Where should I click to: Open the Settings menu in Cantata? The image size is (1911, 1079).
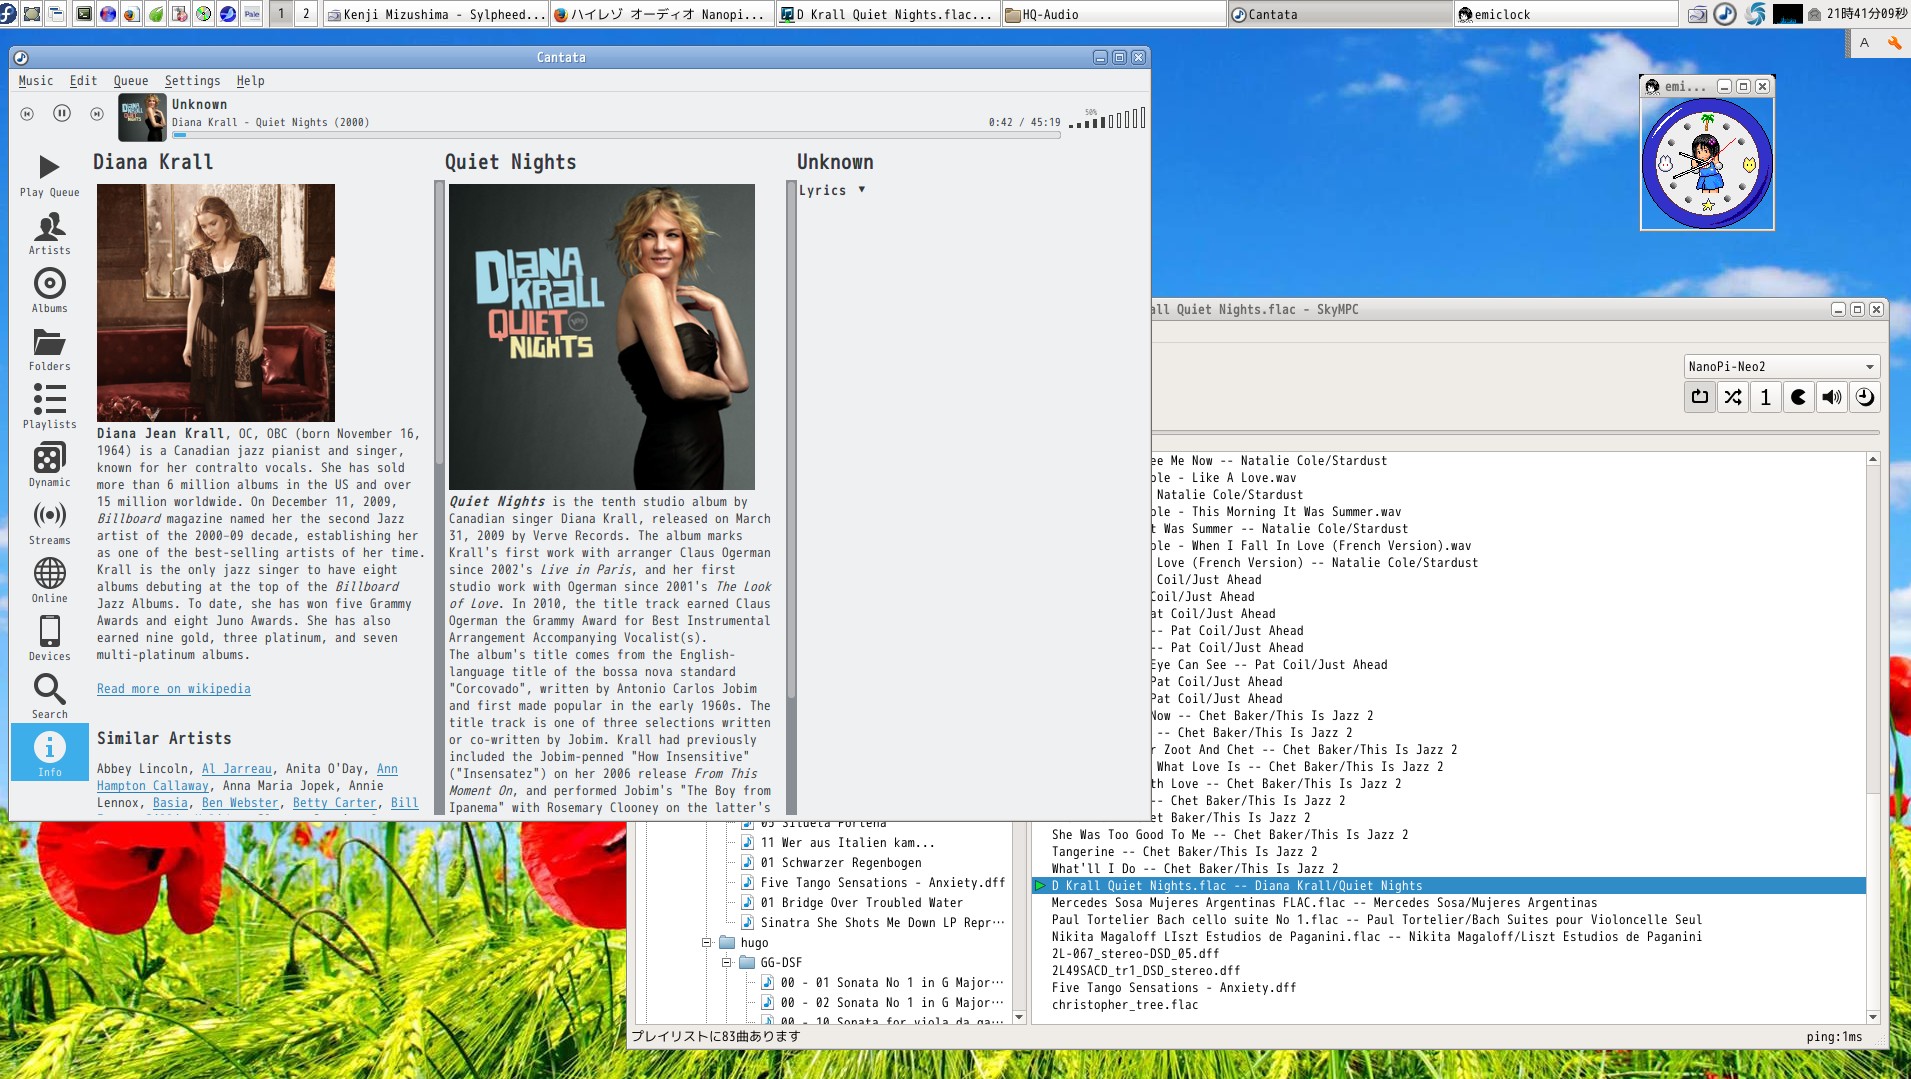[192, 81]
